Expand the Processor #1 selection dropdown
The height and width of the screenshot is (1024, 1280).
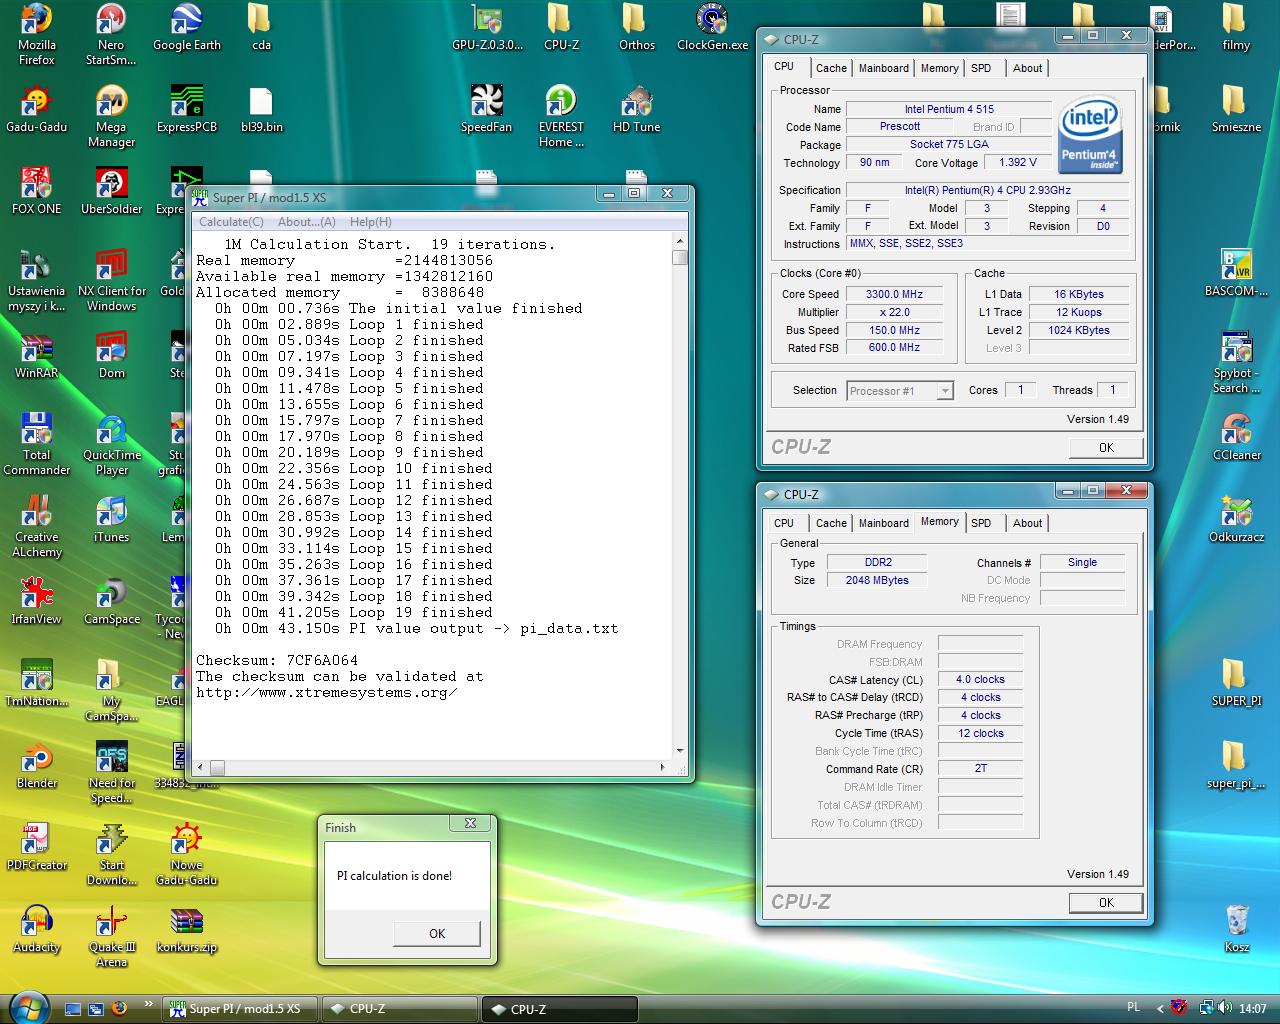click(x=944, y=391)
